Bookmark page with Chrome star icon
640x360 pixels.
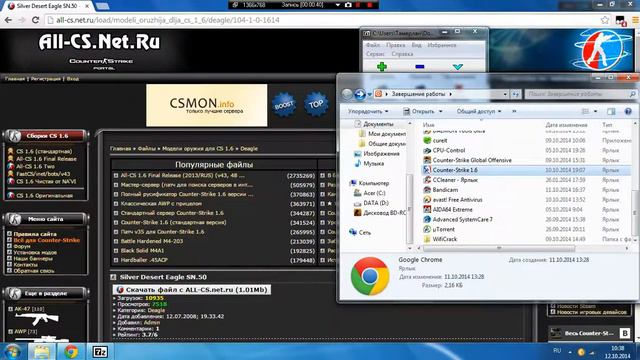[x=605, y=20]
